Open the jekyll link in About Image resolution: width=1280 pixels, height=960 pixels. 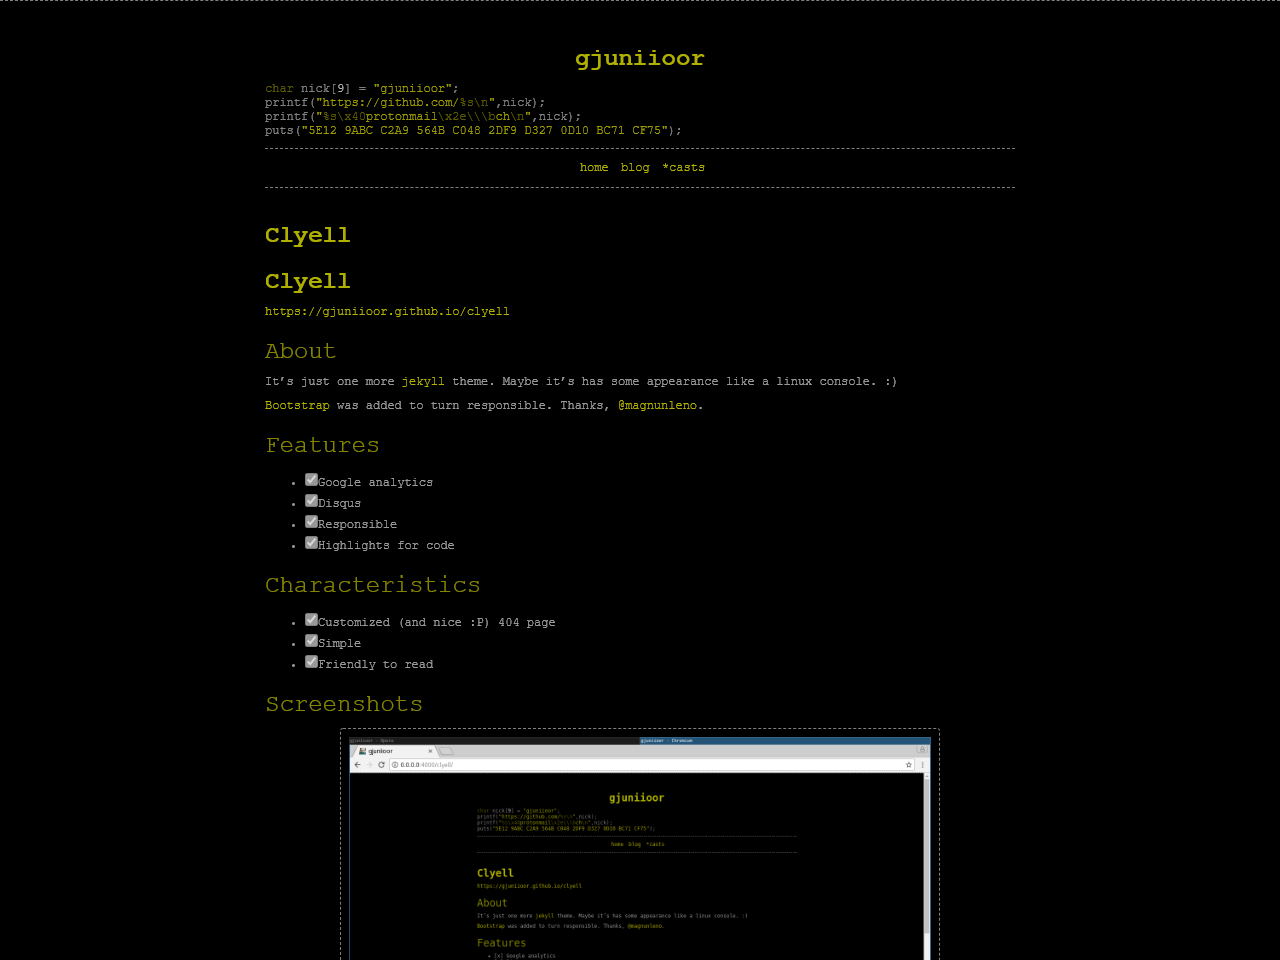(x=423, y=381)
